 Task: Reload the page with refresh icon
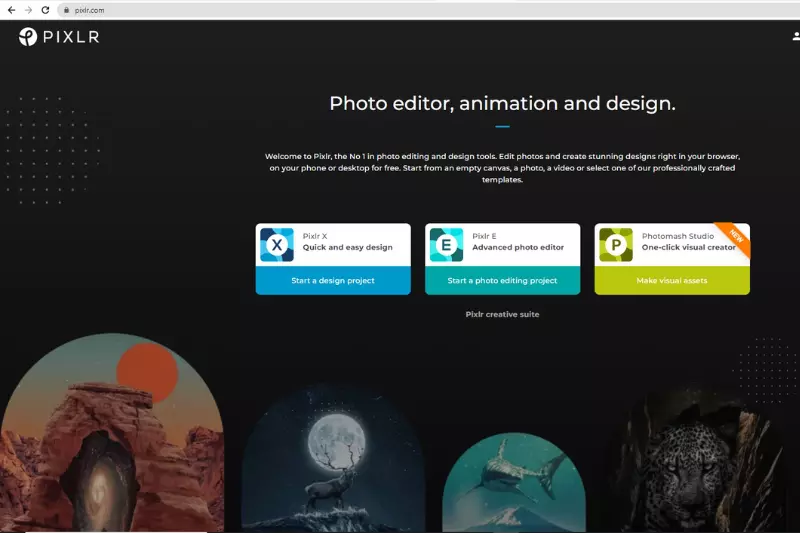[45, 10]
